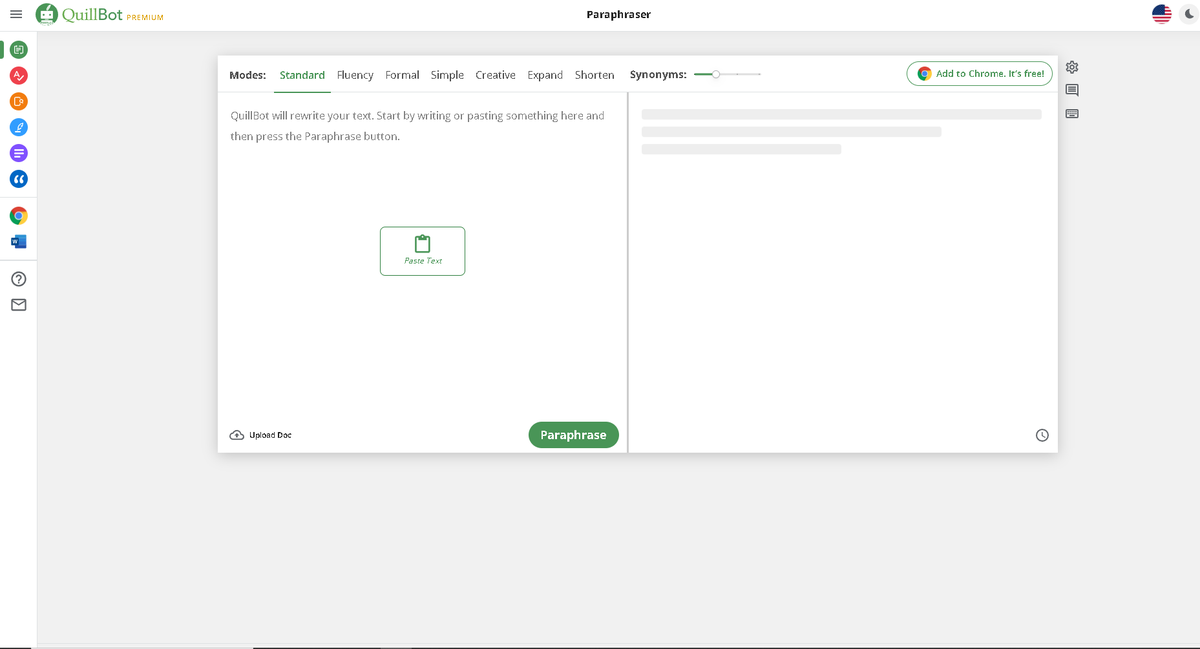Click the Upload Doc cloud icon
The width and height of the screenshot is (1200, 649).
(x=237, y=435)
